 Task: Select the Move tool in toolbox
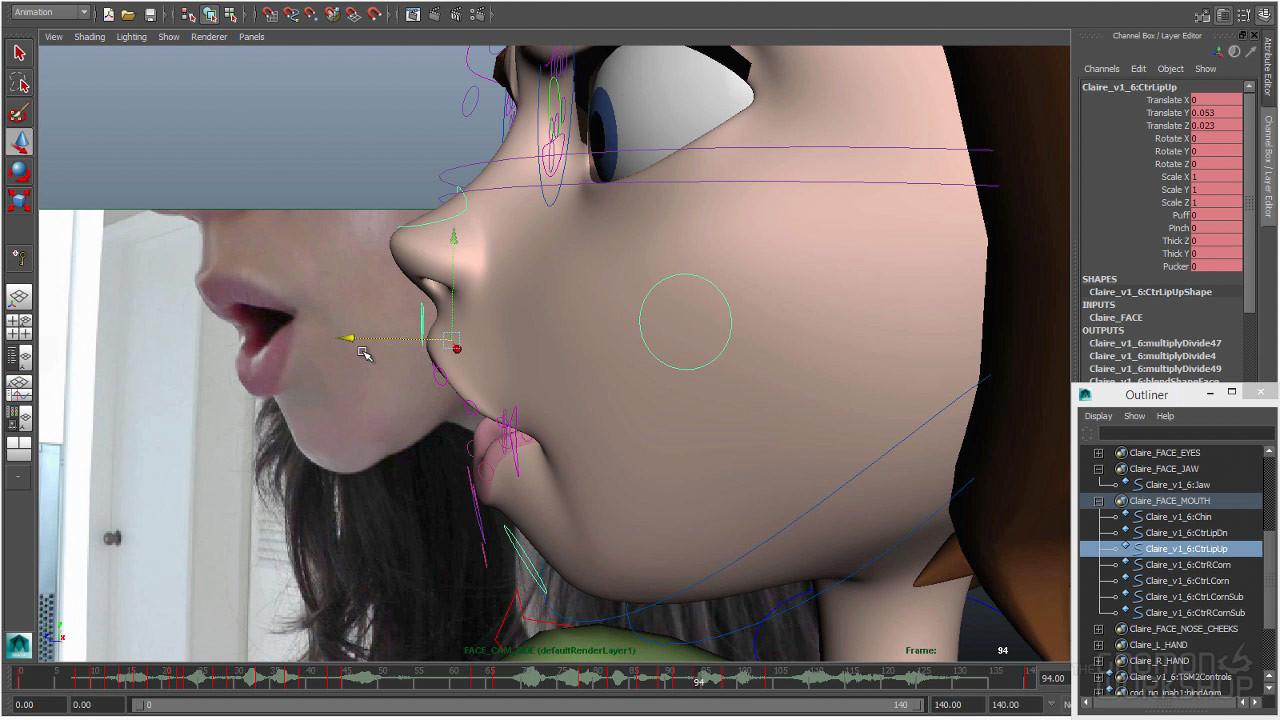click(19, 141)
